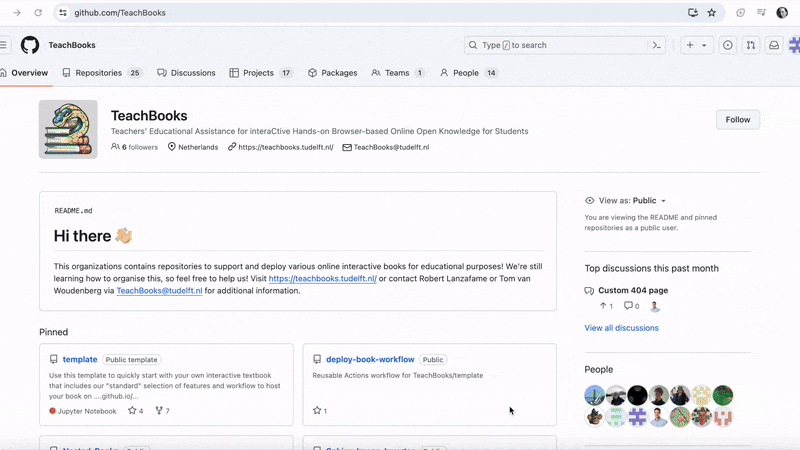Open browser extensions icon

point(740,13)
